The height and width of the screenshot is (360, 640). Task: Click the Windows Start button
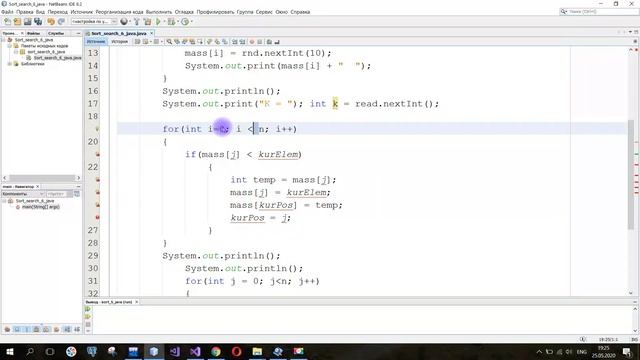tap(9, 351)
